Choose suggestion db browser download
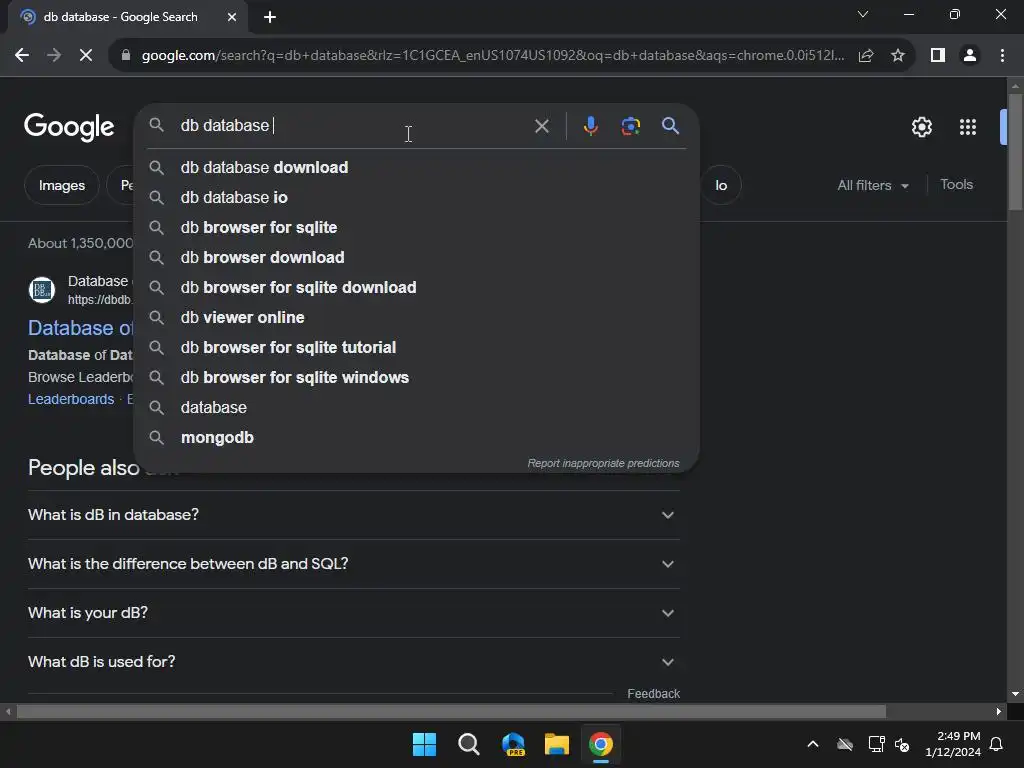1024x768 pixels. pos(416,257)
